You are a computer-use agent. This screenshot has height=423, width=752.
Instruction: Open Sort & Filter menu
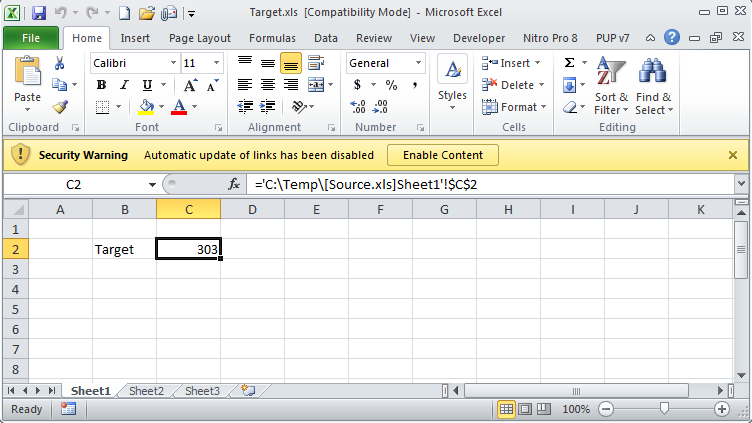611,85
